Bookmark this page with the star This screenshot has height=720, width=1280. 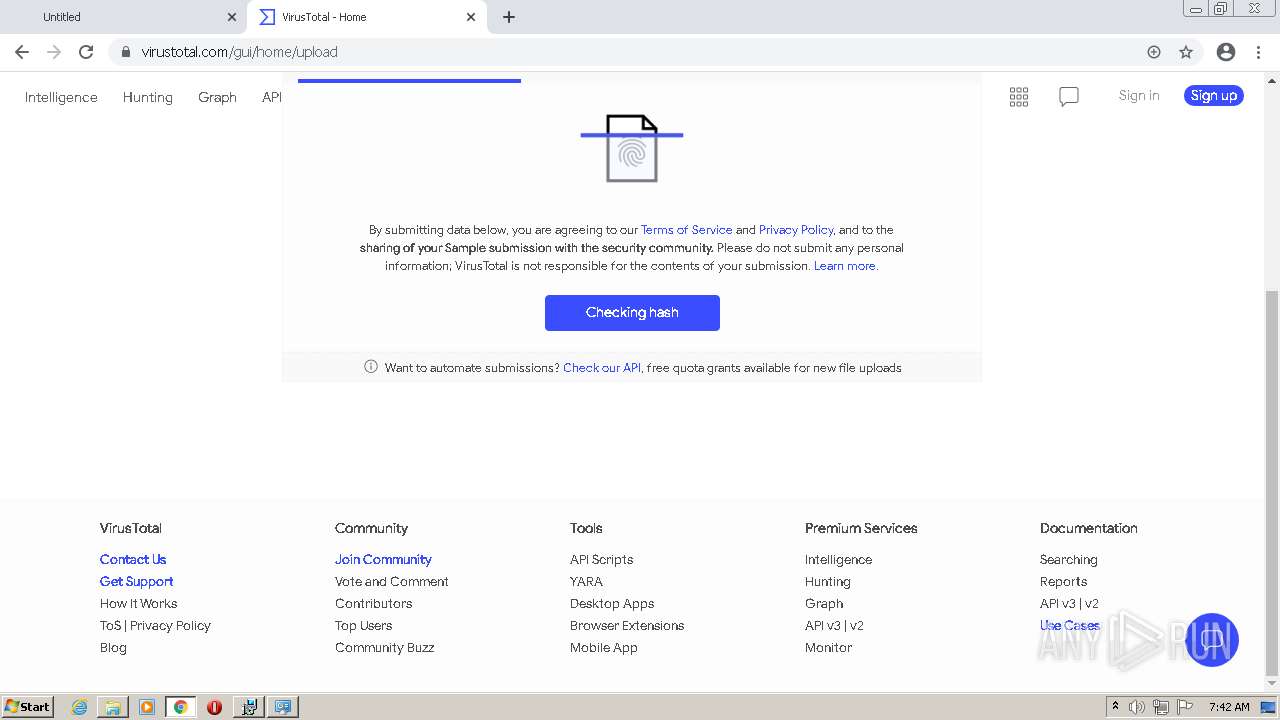(1186, 52)
